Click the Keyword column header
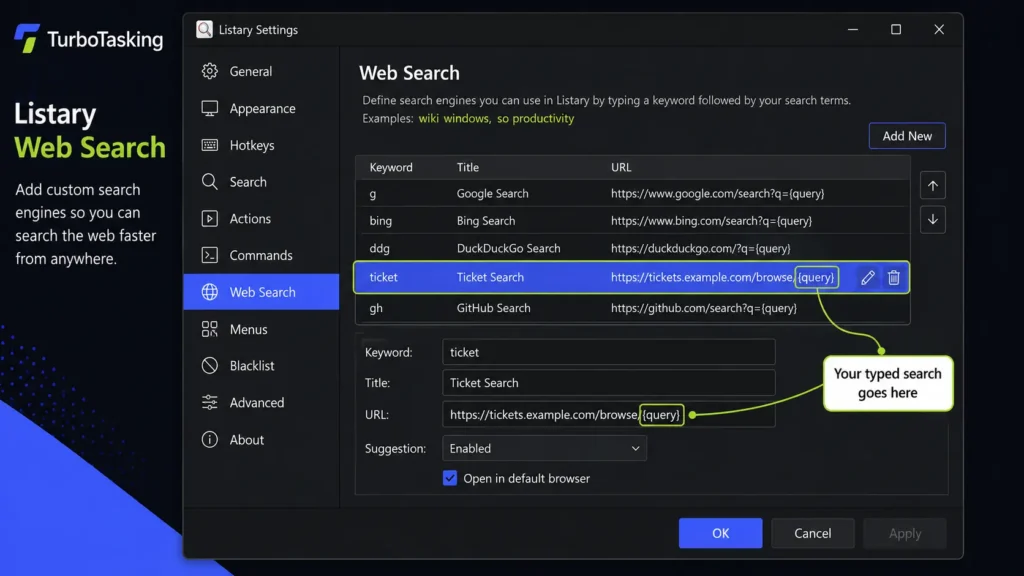This screenshot has width=1024, height=576. point(391,167)
